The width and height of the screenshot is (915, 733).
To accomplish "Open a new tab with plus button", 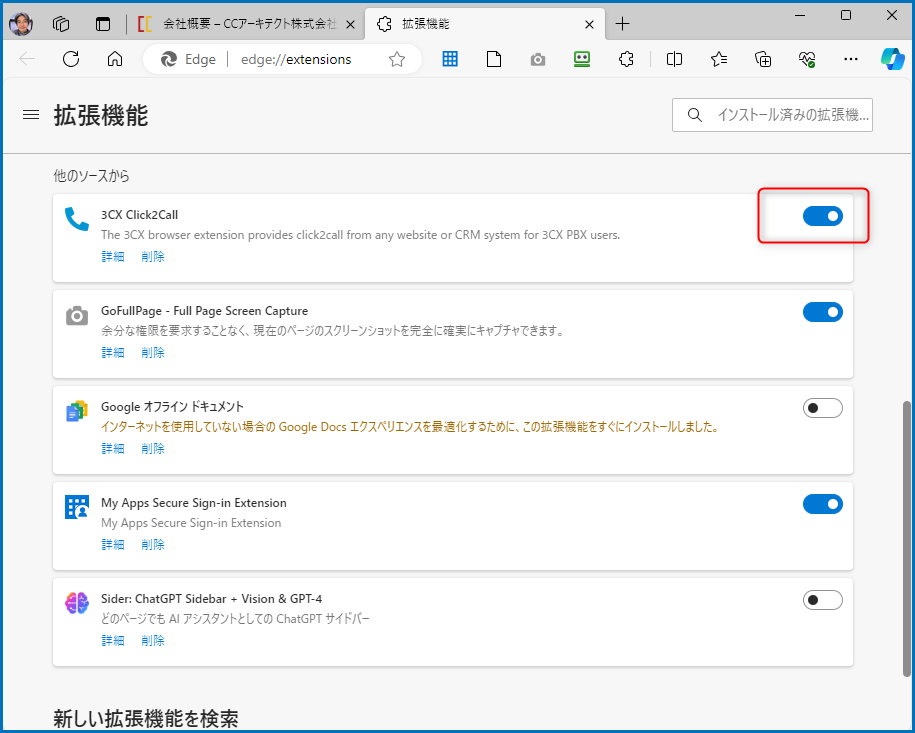I will pos(623,24).
